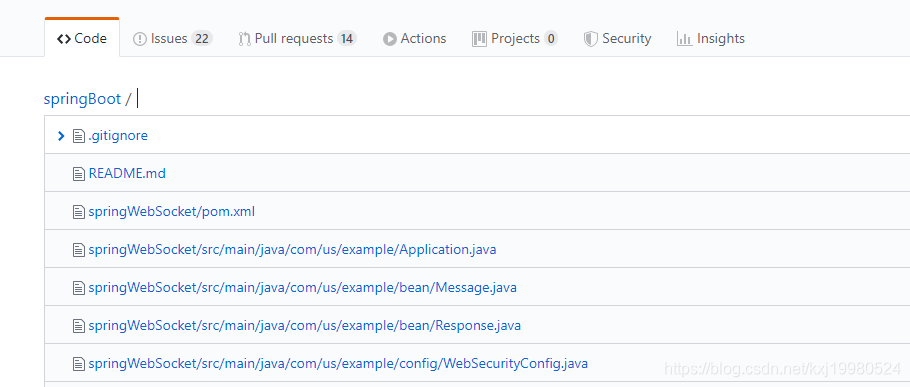This screenshot has height=387, width=910.
Task: Open the WebSecurityConfig.java file result
Action: (338, 364)
